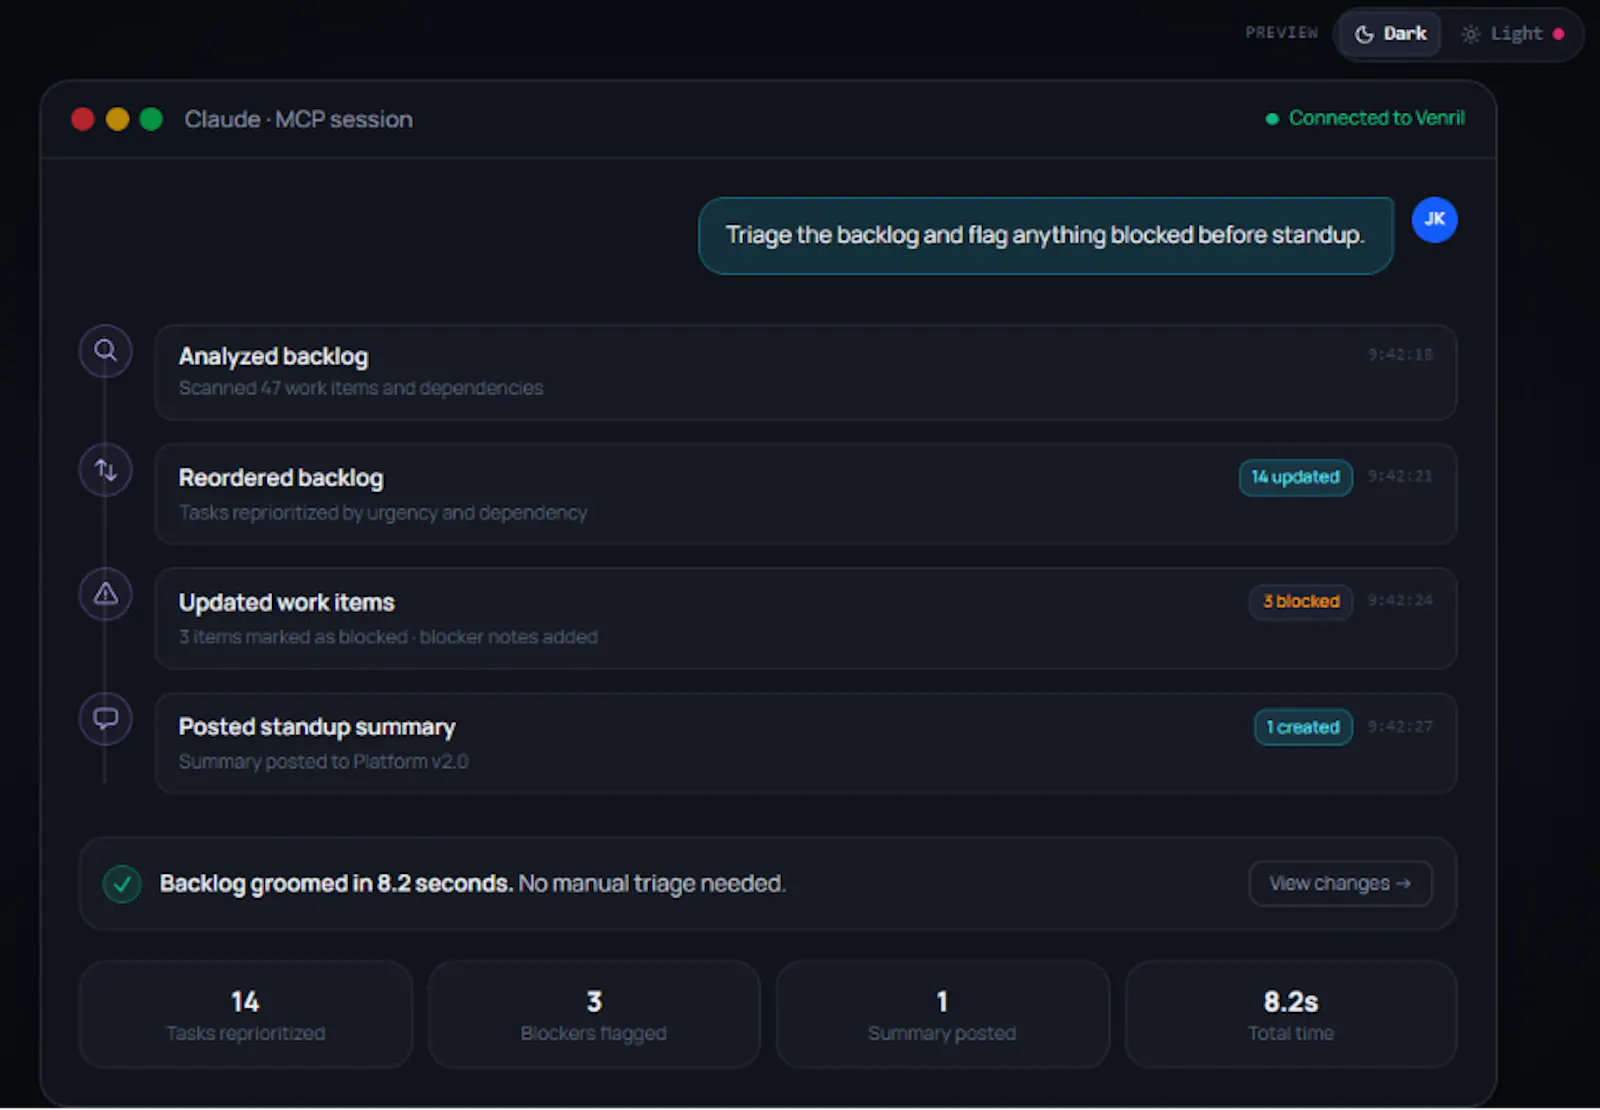Click the 3 Blockers flagged stat card
This screenshot has width=1600, height=1110.
coord(594,1014)
